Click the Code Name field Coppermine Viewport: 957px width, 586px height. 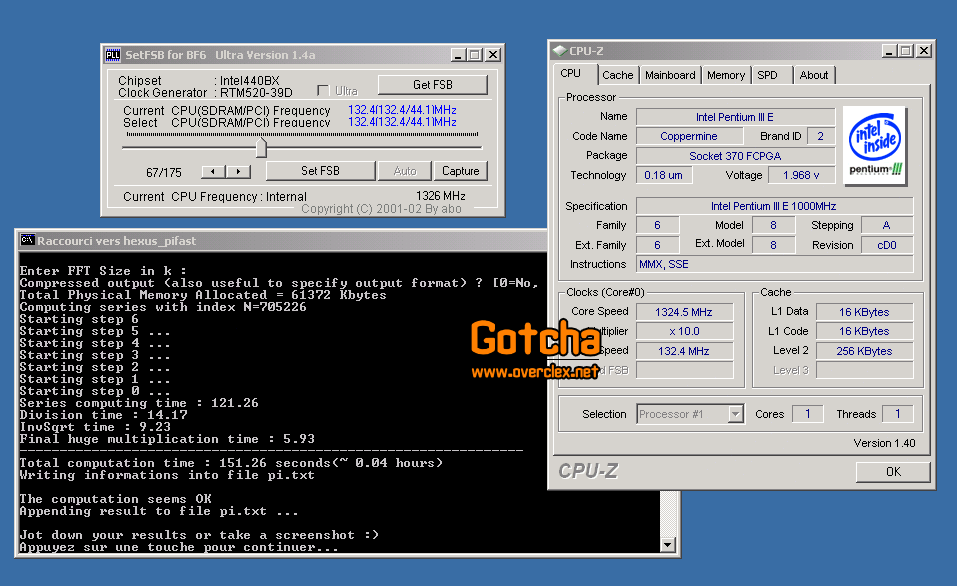(688, 136)
